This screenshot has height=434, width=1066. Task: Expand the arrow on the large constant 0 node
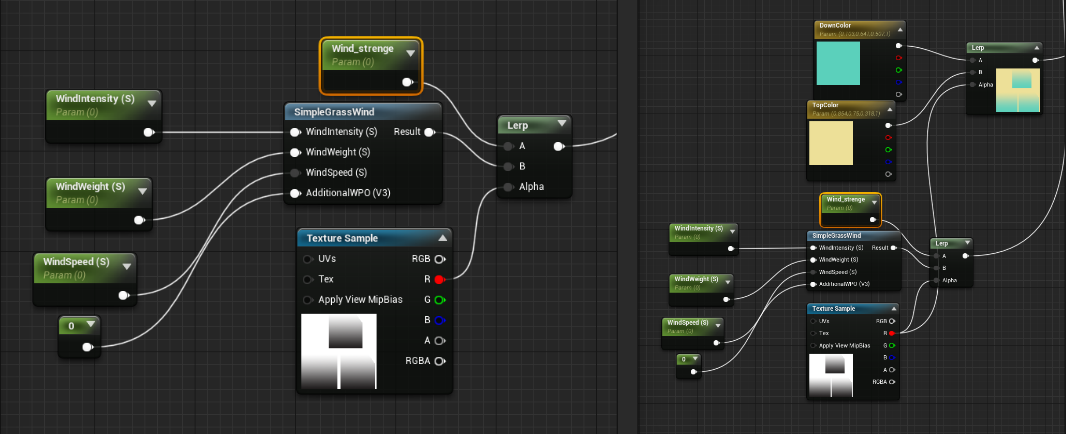click(x=89, y=325)
